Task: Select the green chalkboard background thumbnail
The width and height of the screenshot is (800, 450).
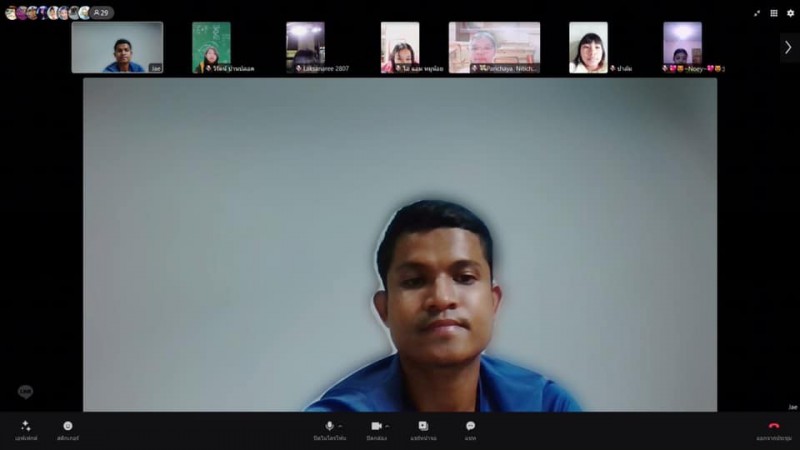Action: tap(211, 47)
